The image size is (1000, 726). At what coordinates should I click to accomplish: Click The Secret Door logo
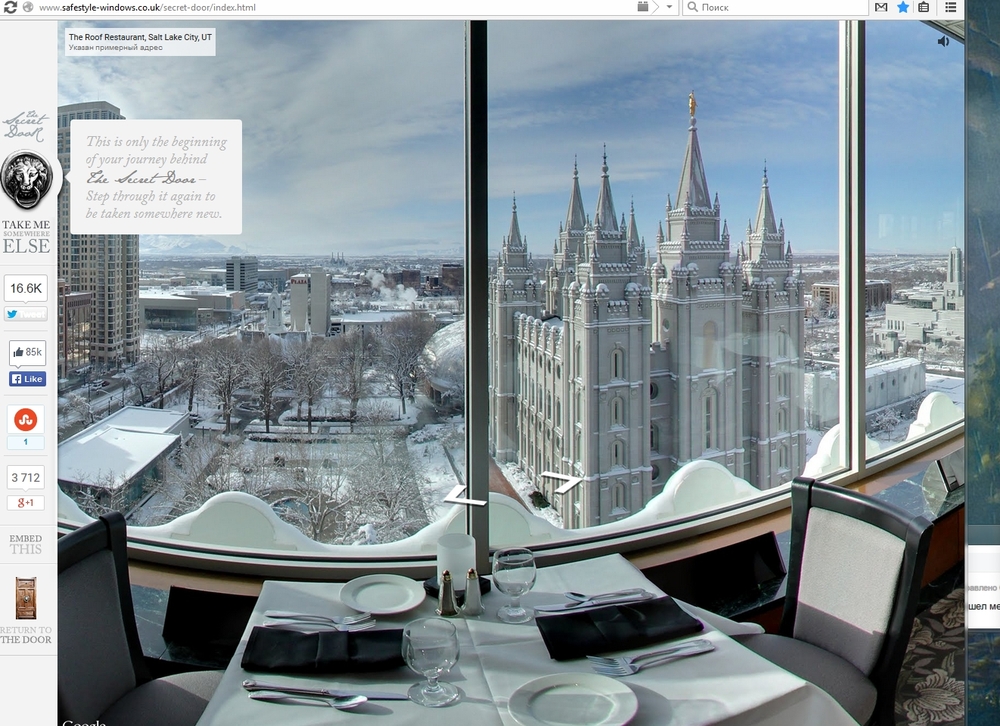25,126
